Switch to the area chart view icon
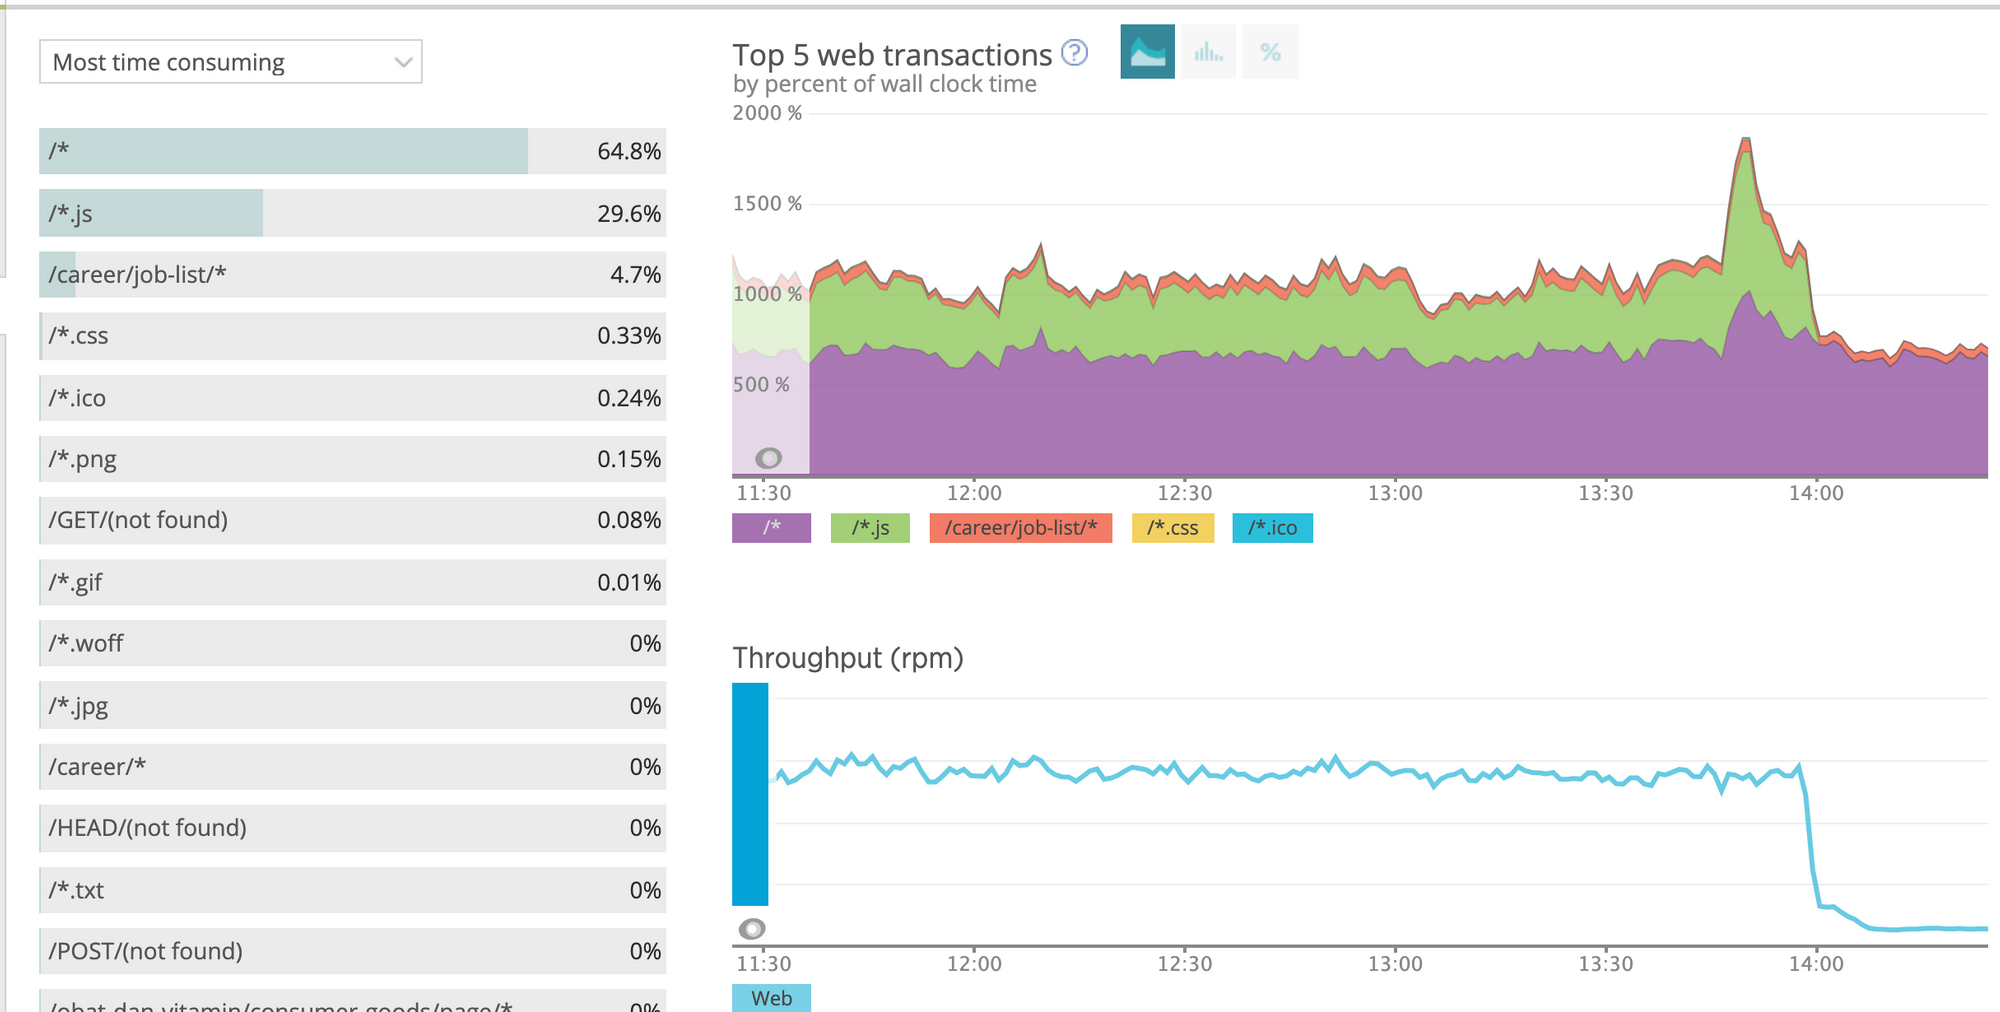Screen dimensions: 2000x1012 (1147, 52)
